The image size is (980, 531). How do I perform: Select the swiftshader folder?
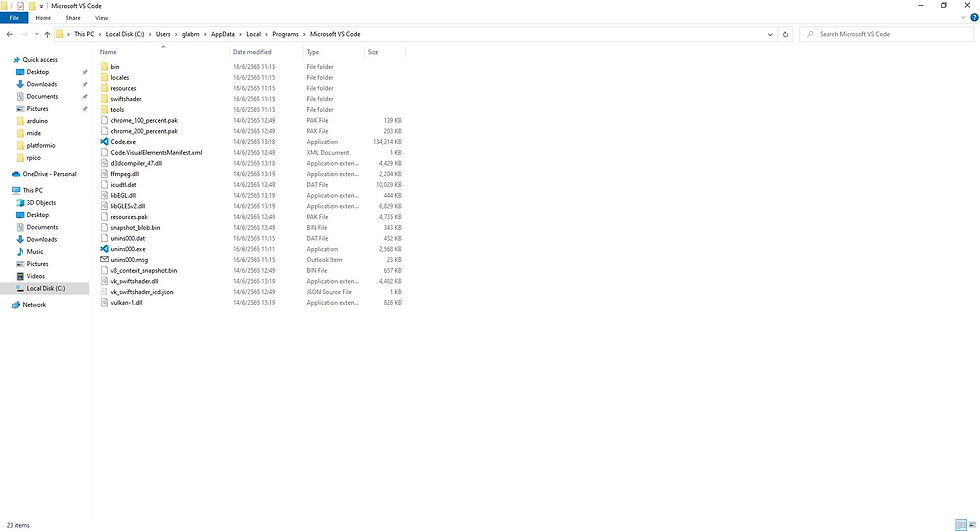tap(126, 99)
